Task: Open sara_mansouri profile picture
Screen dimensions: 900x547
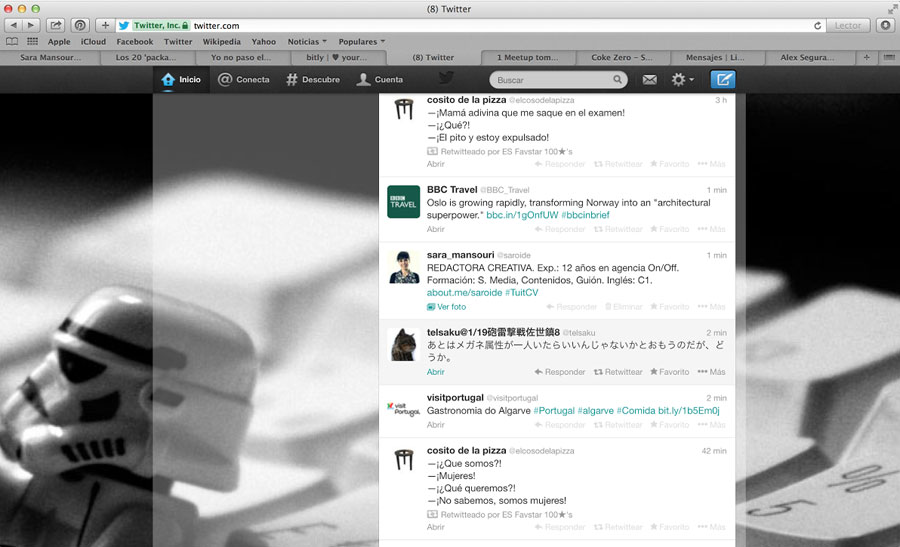Action: pos(404,267)
